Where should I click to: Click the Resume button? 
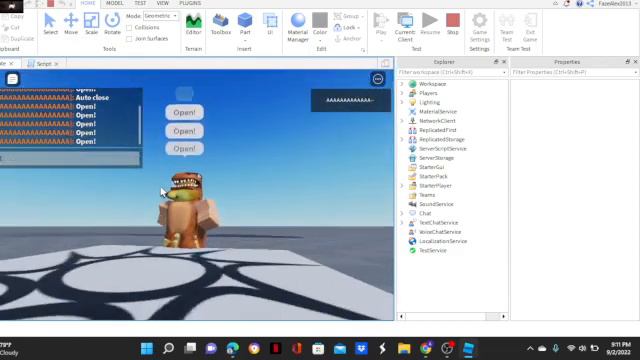click(x=430, y=24)
